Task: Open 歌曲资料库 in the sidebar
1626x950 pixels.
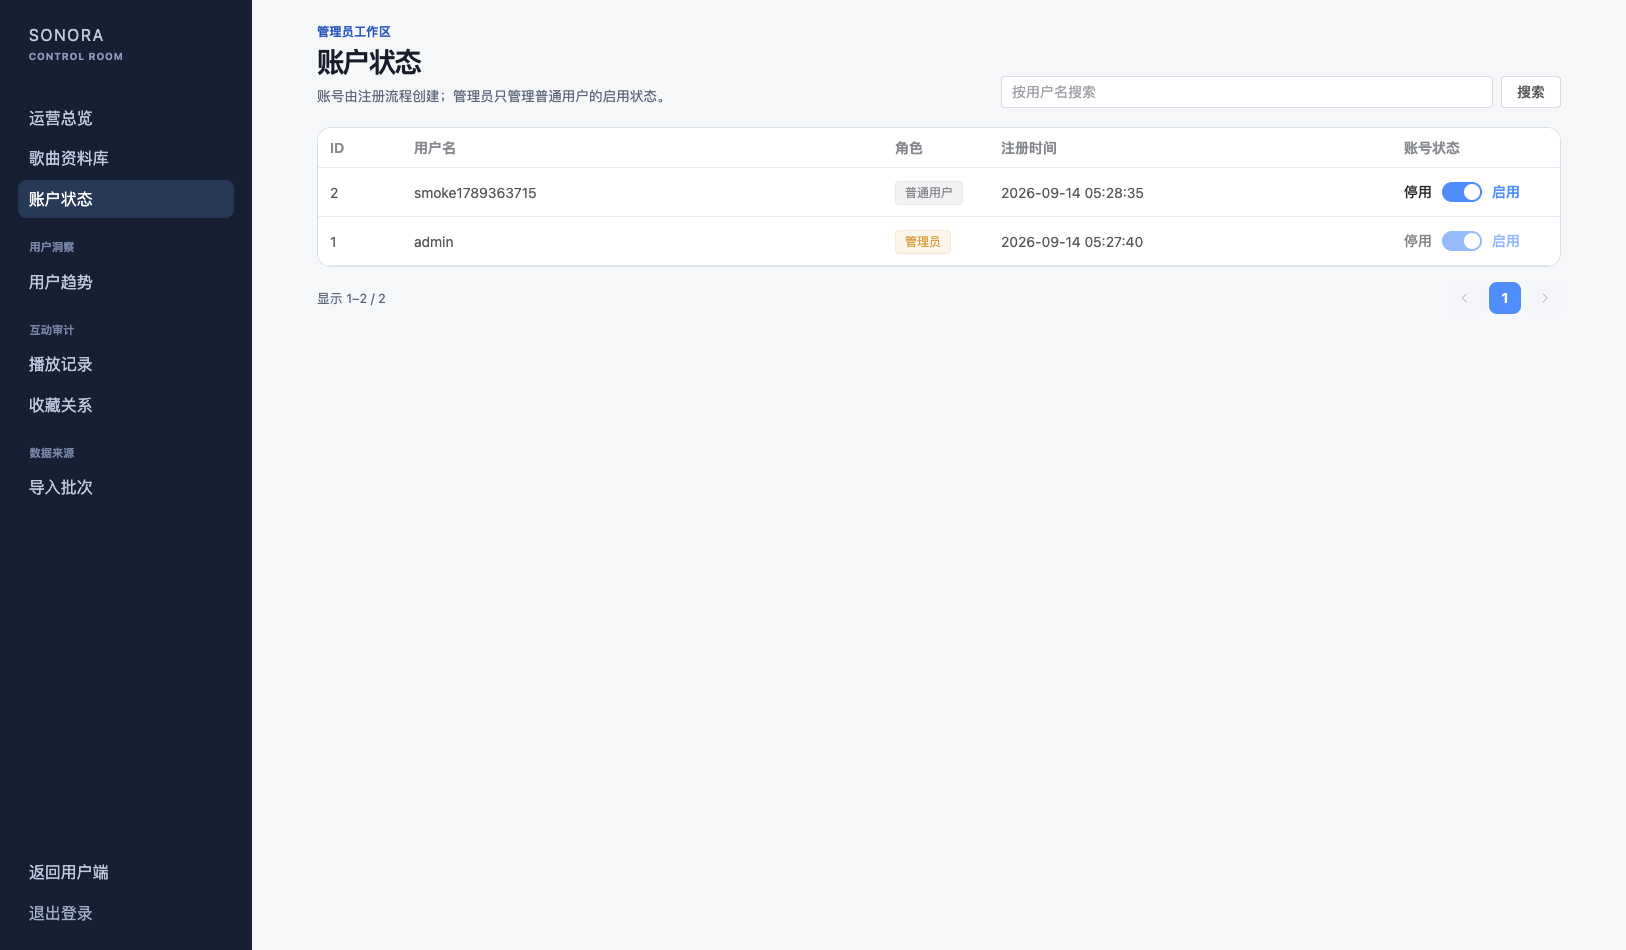Action: pyautogui.click(x=126, y=158)
